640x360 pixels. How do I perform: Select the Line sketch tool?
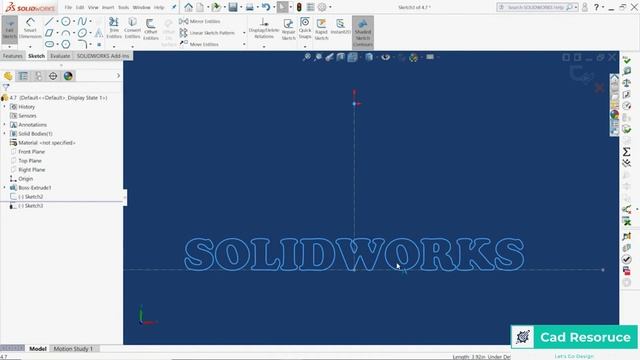(49, 22)
